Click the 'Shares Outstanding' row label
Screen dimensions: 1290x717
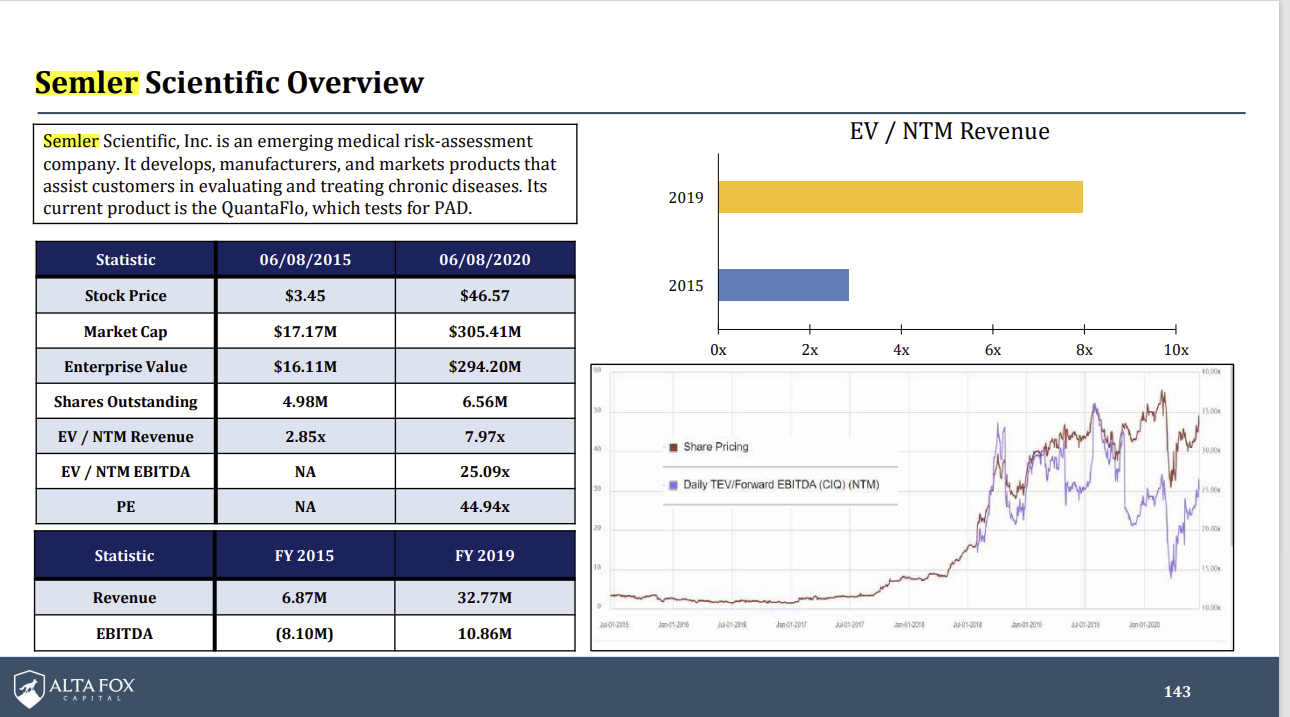coord(126,401)
